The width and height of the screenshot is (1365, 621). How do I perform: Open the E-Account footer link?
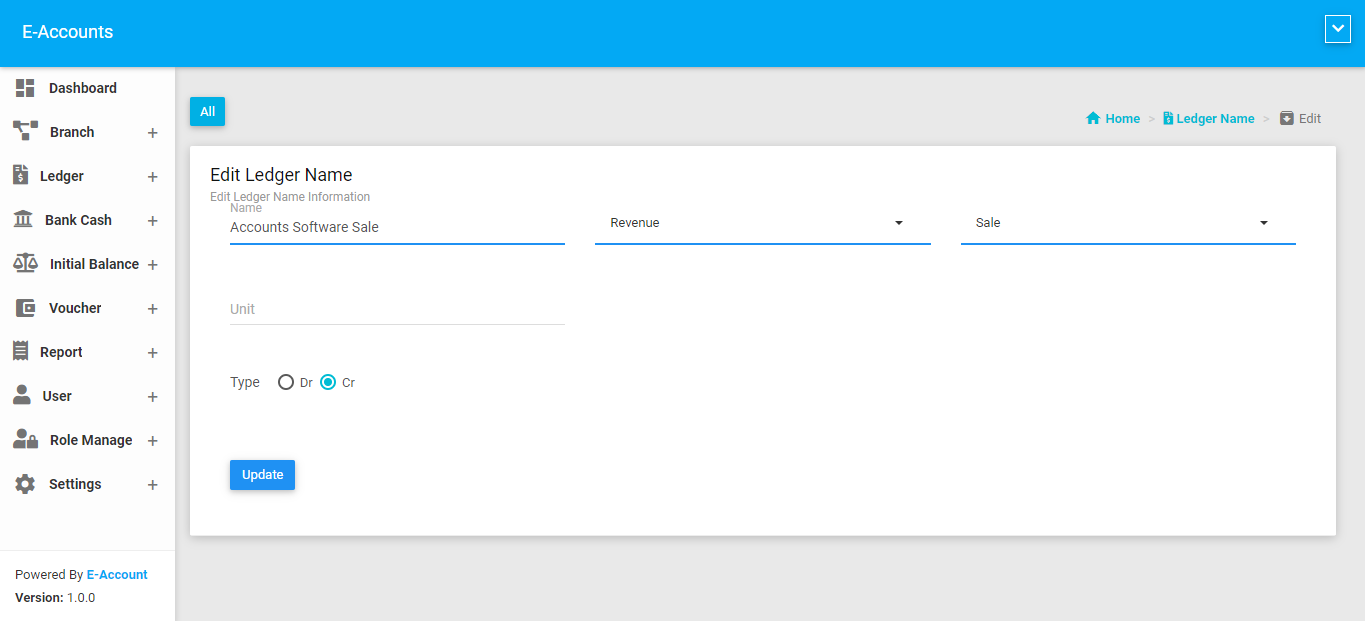click(x=117, y=575)
